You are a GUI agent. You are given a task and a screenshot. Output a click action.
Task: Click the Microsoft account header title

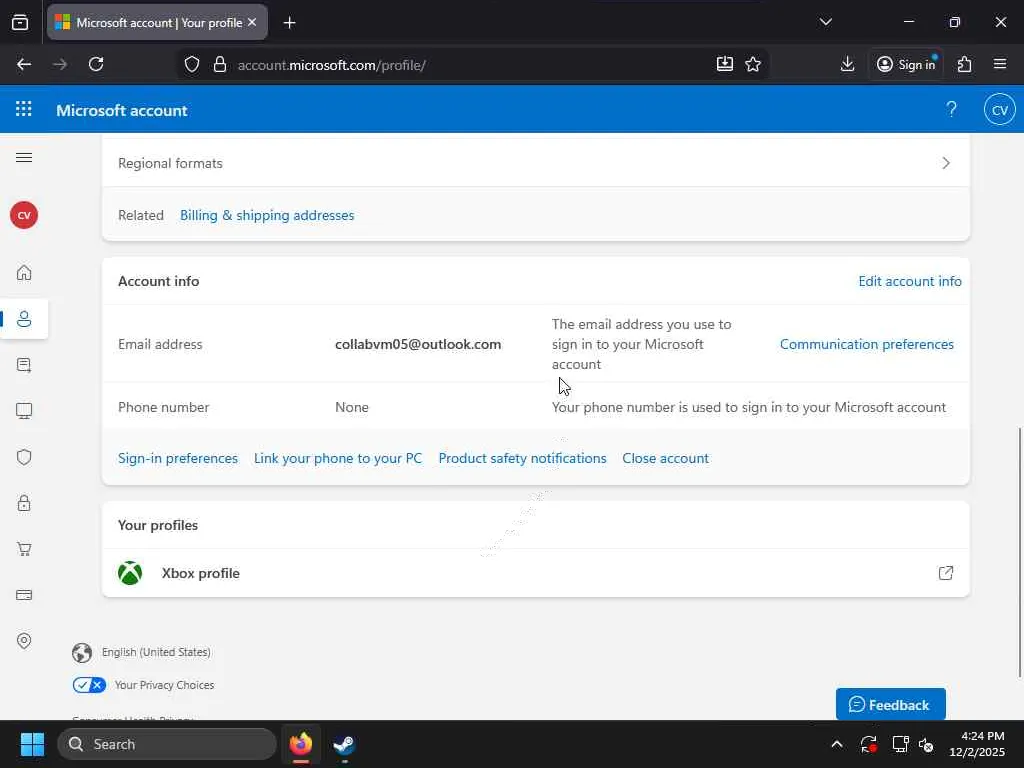[x=122, y=110]
